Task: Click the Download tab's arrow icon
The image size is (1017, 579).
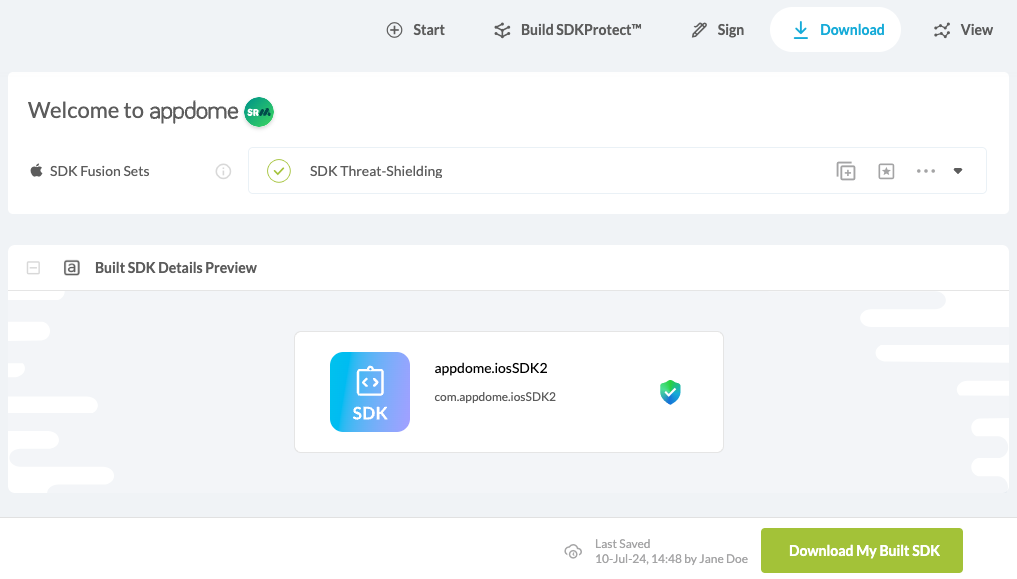Action: 800,30
